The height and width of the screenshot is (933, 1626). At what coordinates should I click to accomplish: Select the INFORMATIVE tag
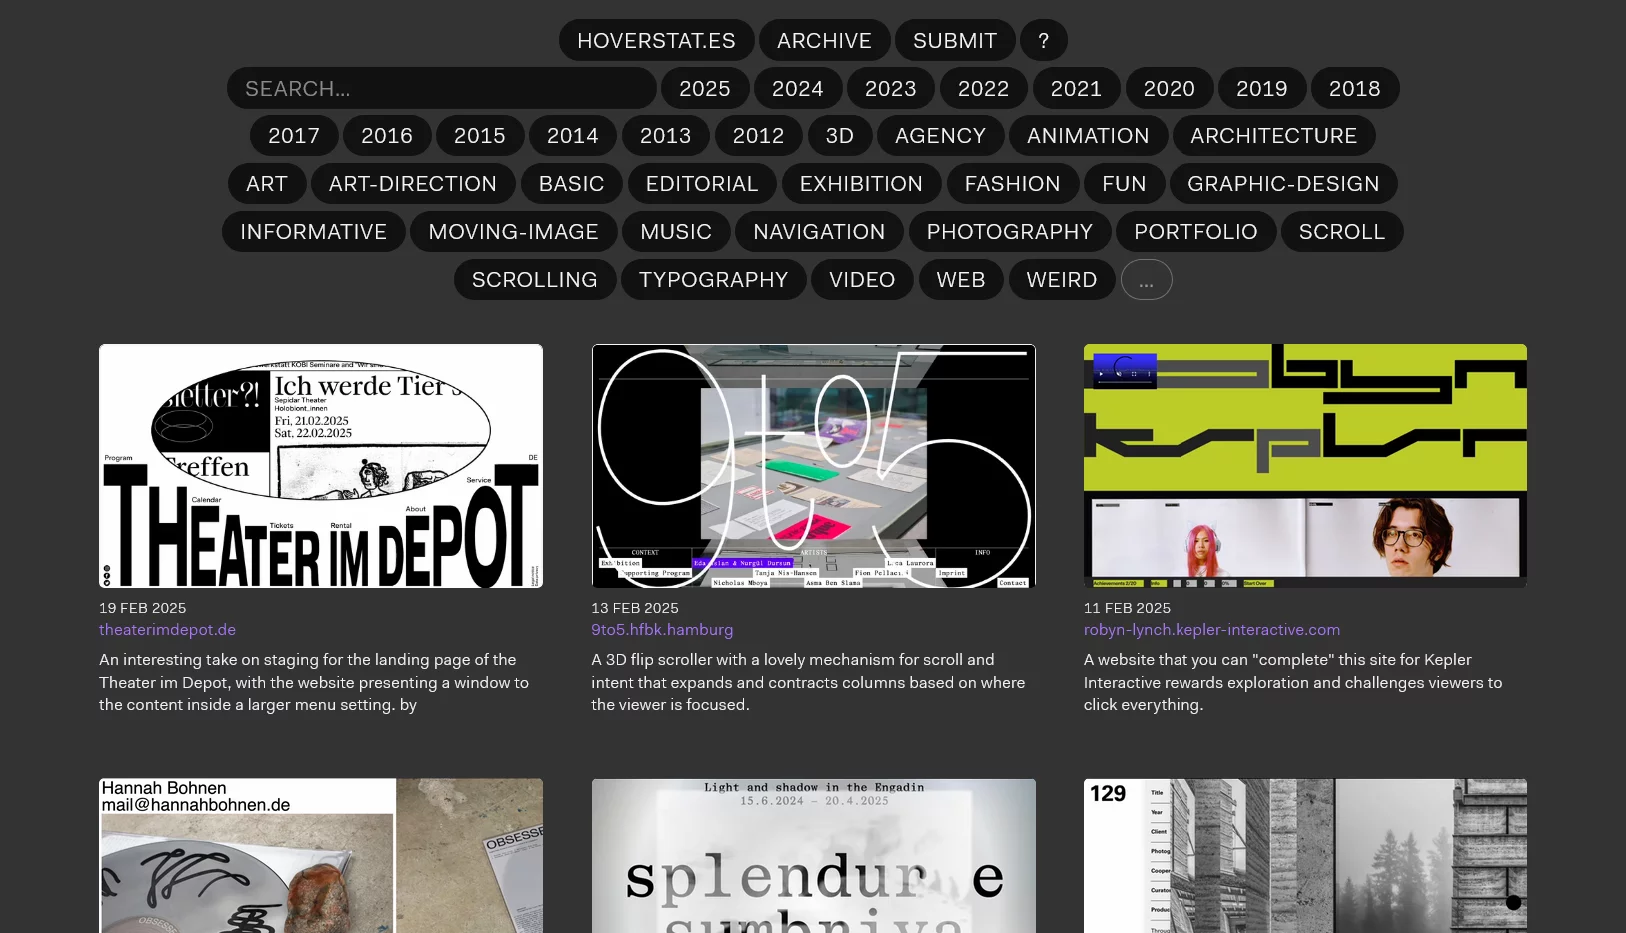314,231
